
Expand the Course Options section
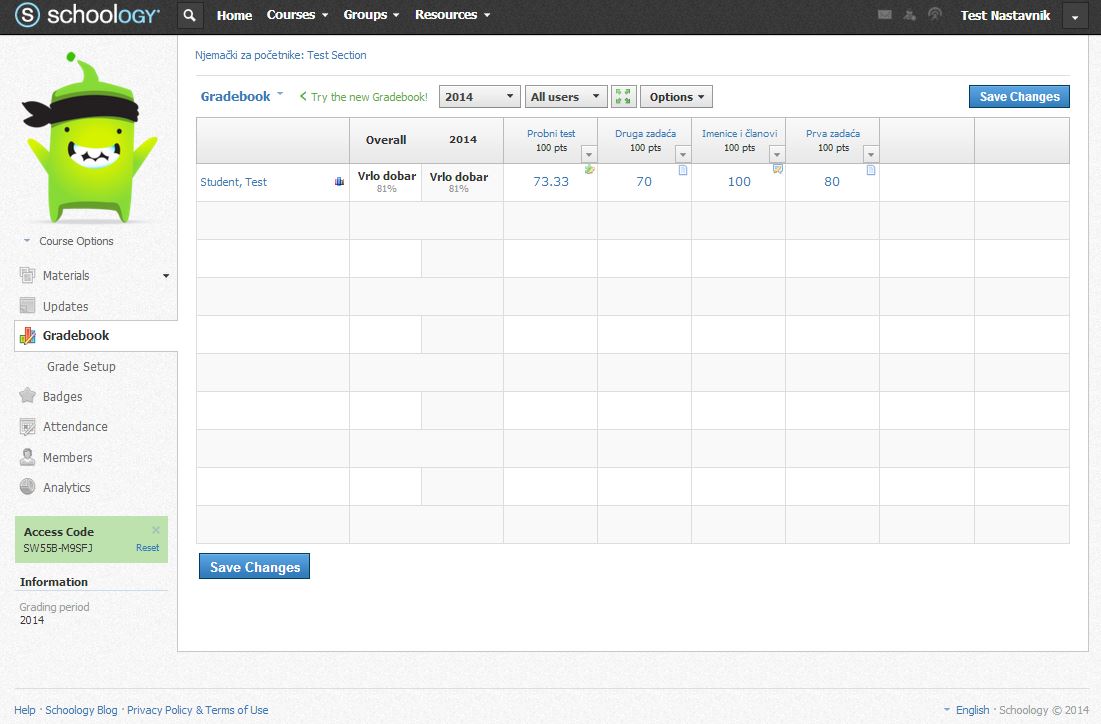(68, 241)
